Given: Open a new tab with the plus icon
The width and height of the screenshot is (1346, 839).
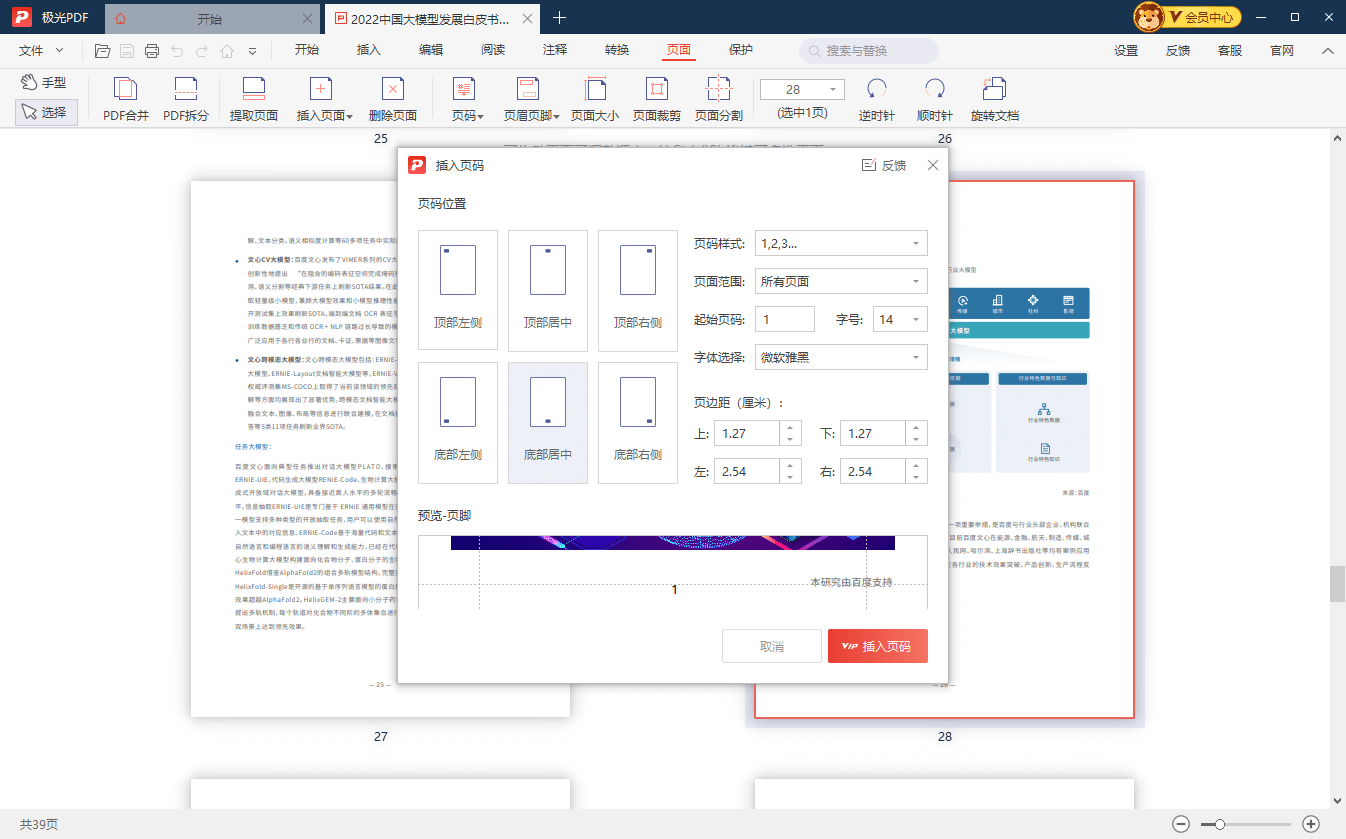Looking at the screenshot, I should (x=560, y=18).
